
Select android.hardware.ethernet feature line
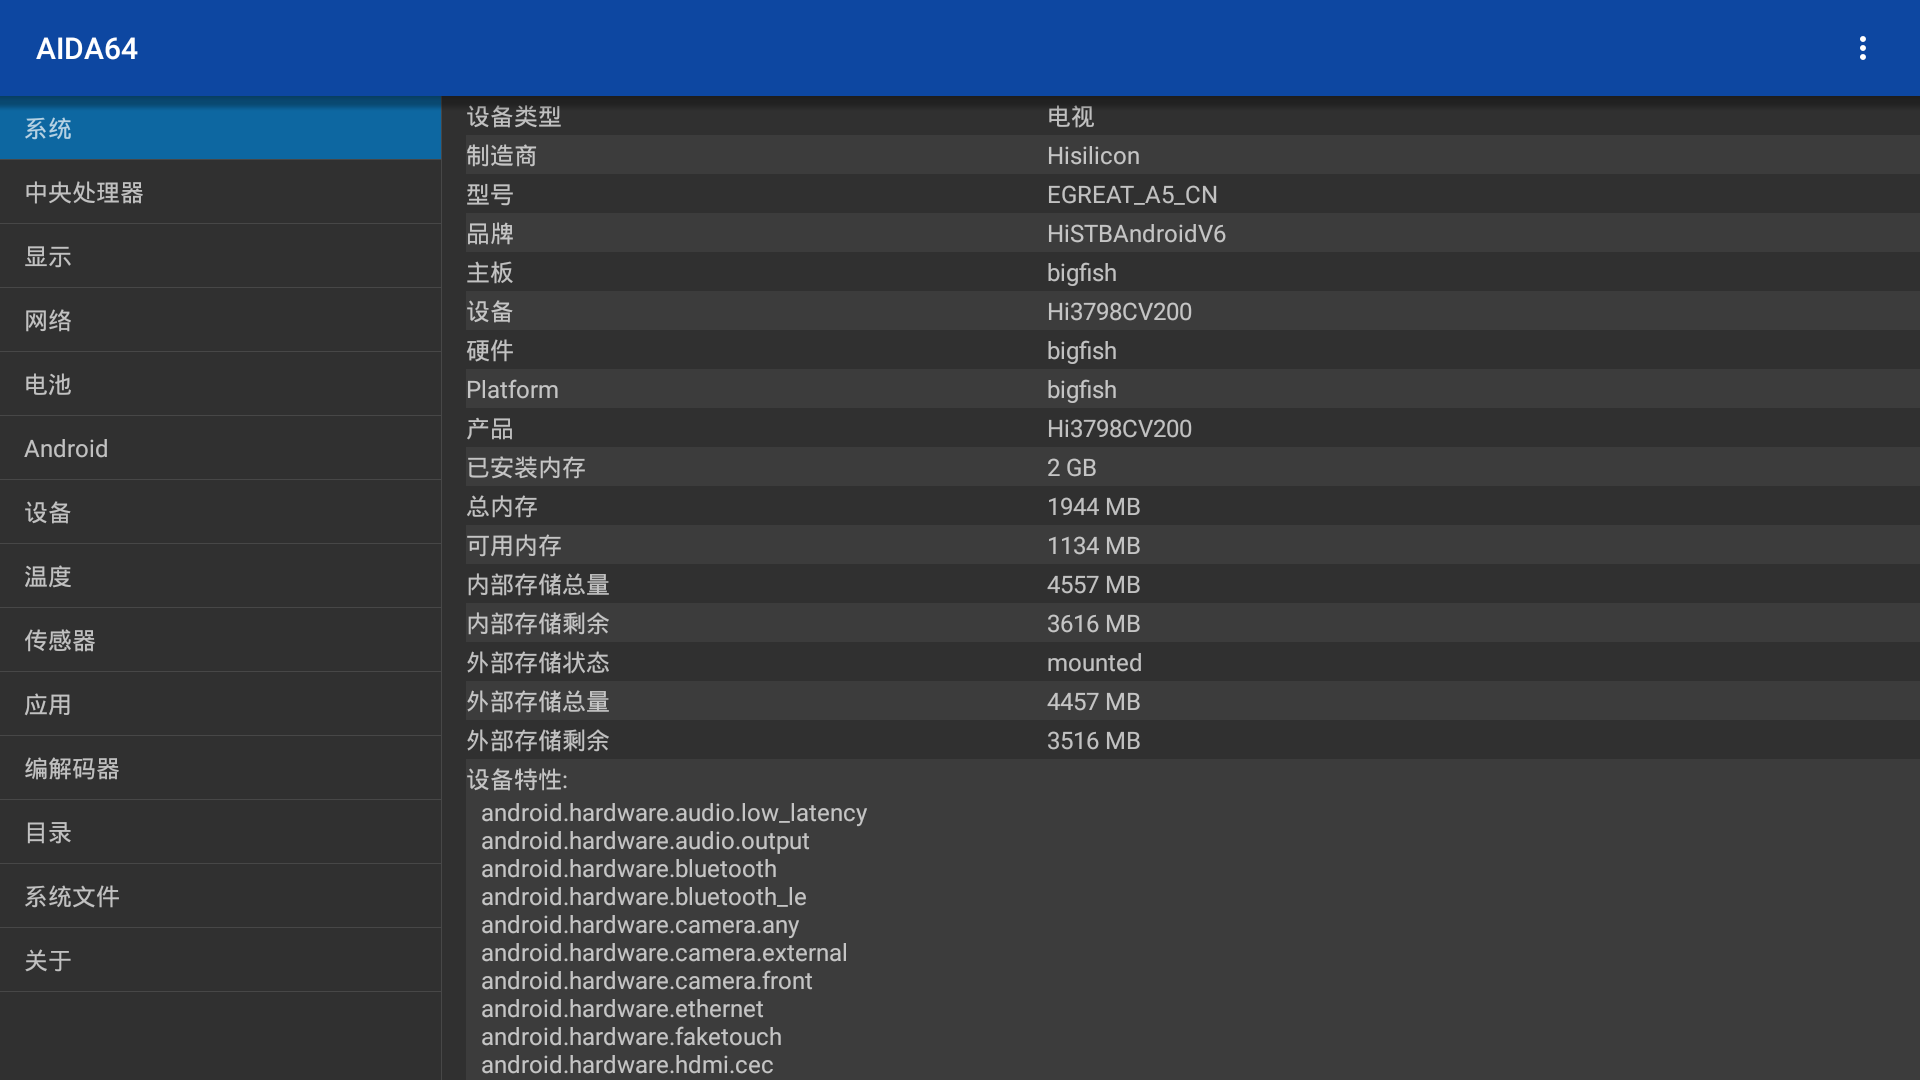[x=622, y=1009]
